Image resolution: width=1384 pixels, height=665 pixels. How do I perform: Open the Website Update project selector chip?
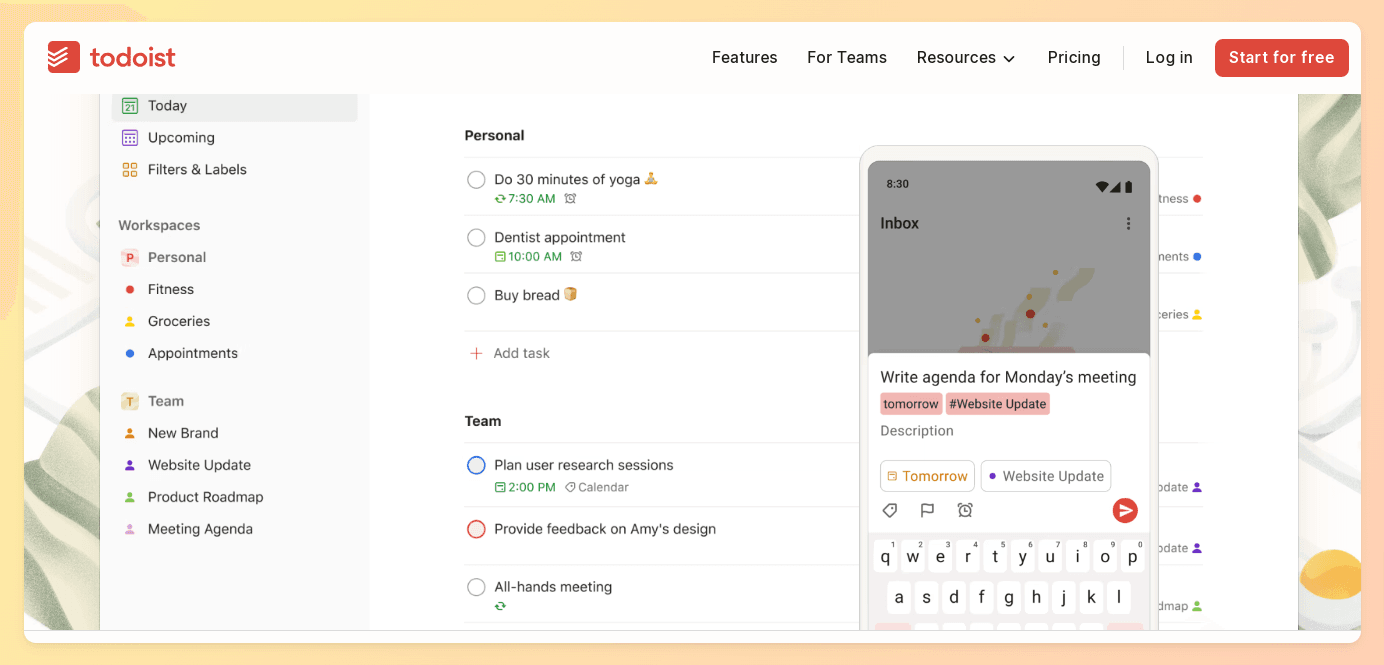(x=1045, y=476)
